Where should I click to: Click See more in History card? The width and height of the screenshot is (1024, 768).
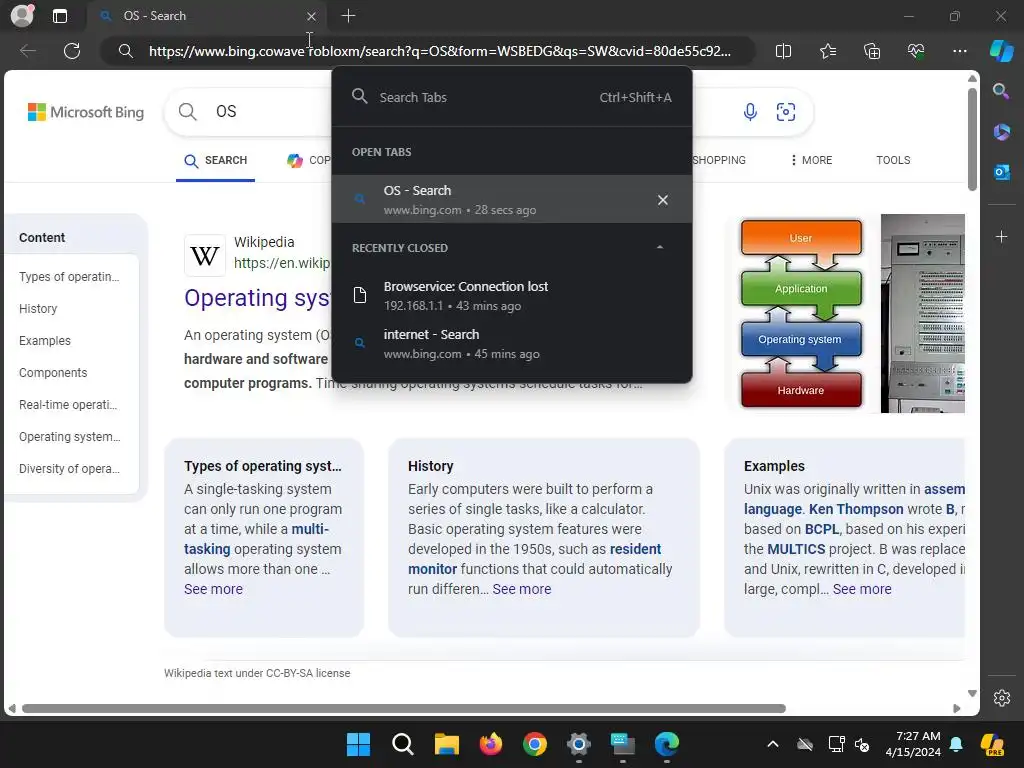[522, 589]
